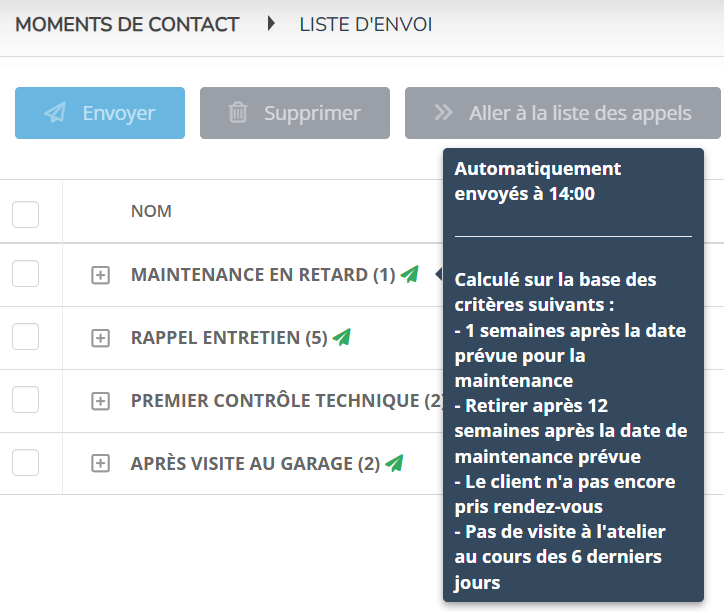
Task: Click the paper plane icon in Envoyer button
Action: point(55,113)
